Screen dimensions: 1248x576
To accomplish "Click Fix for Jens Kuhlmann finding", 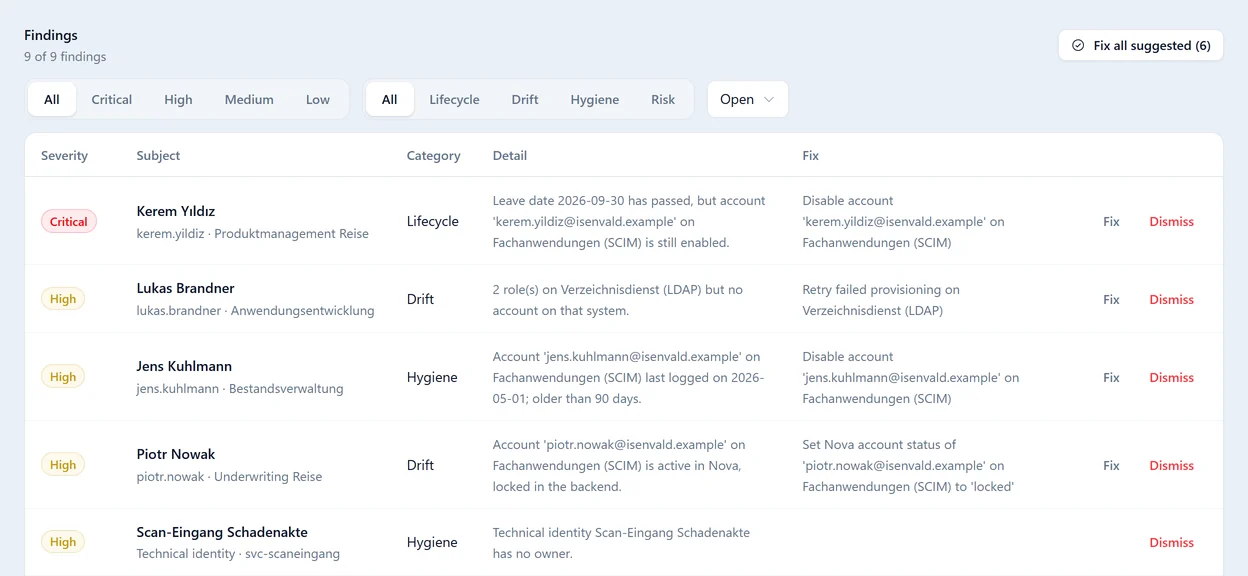I will pos(1111,378).
